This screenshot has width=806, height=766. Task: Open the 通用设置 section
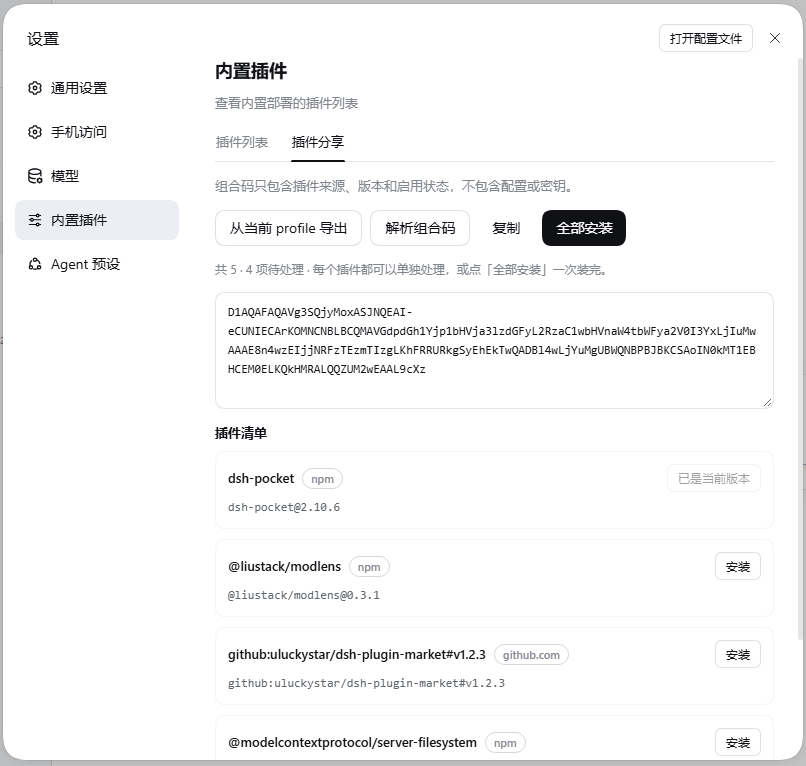click(97, 88)
